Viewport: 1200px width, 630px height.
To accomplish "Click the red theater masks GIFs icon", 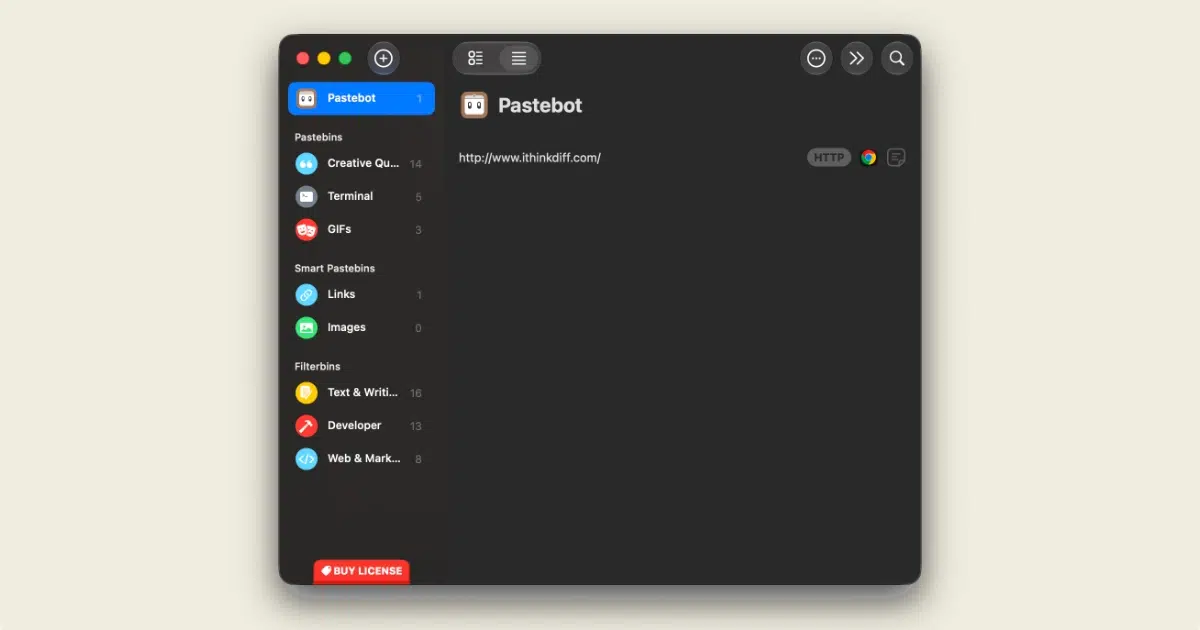I will 306,229.
